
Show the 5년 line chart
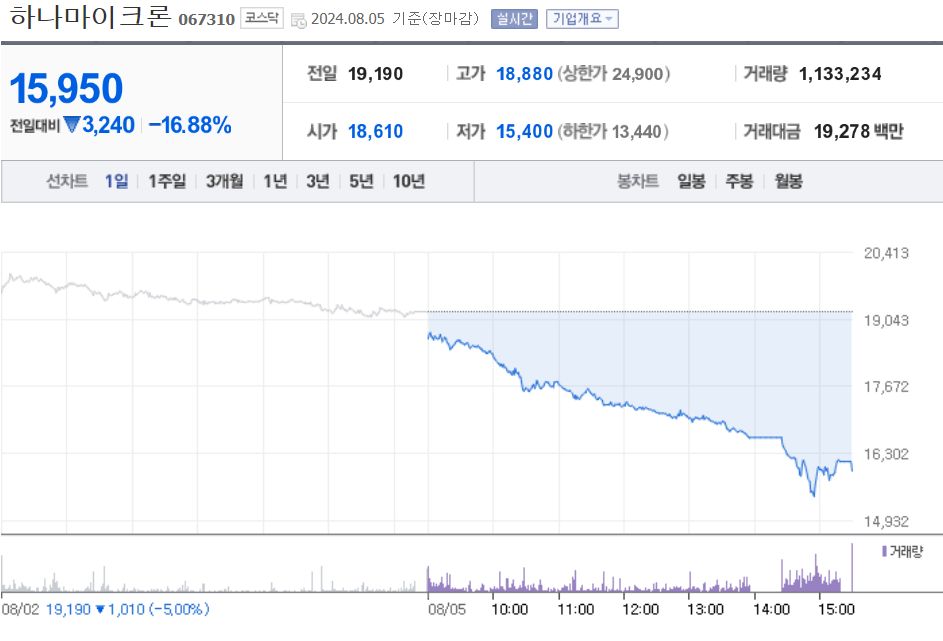tap(361, 181)
